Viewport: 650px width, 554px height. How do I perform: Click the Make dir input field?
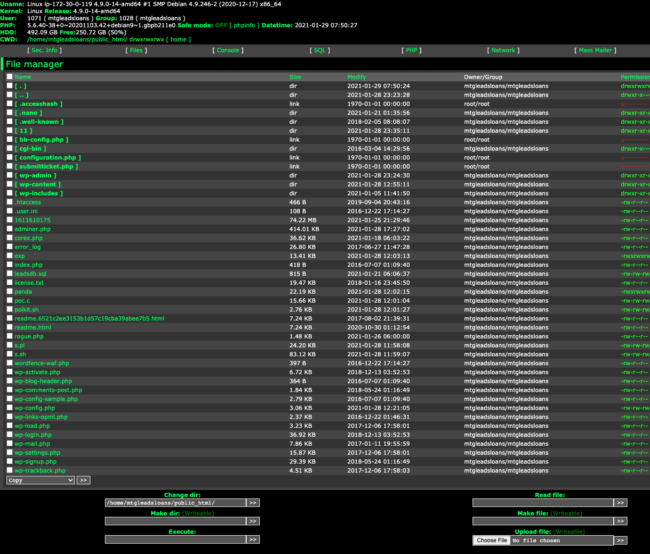pyautogui.click(x=175, y=521)
